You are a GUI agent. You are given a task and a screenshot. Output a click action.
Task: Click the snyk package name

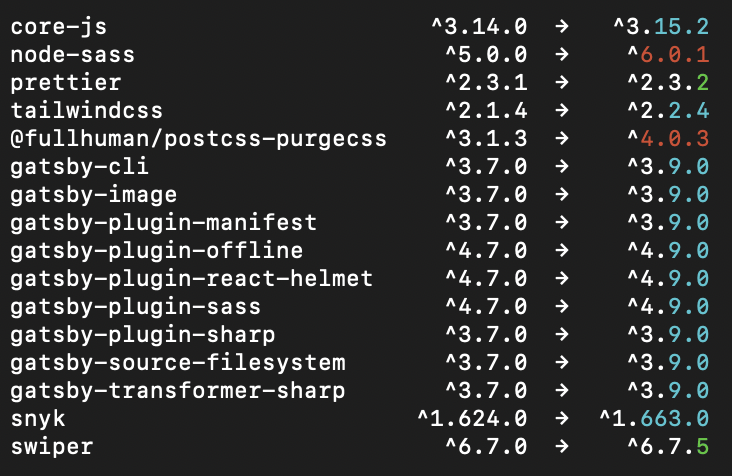[x=38, y=417]
